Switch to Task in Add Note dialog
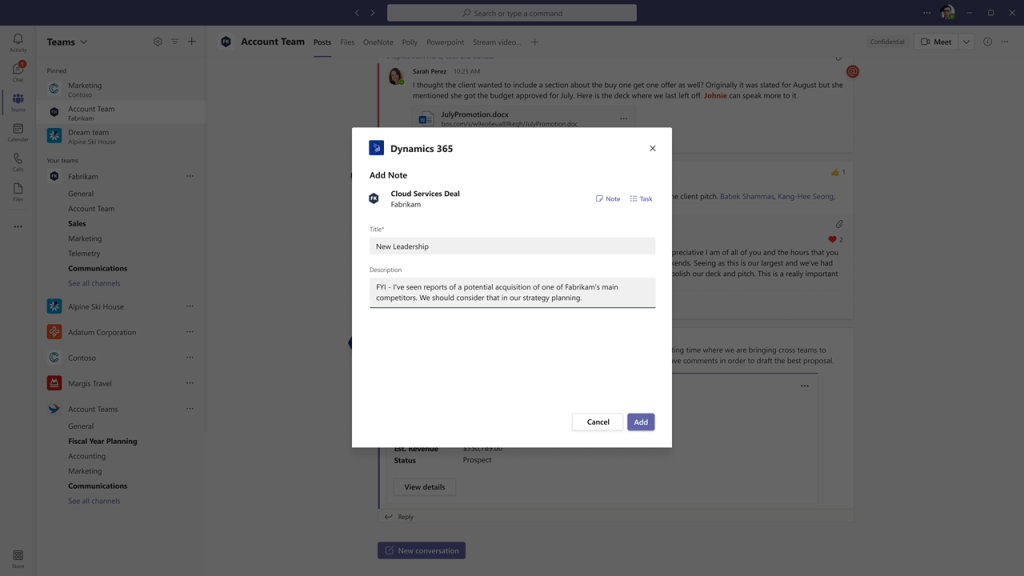This screenshot has height=576, width=1024. [x=641, y=199]
